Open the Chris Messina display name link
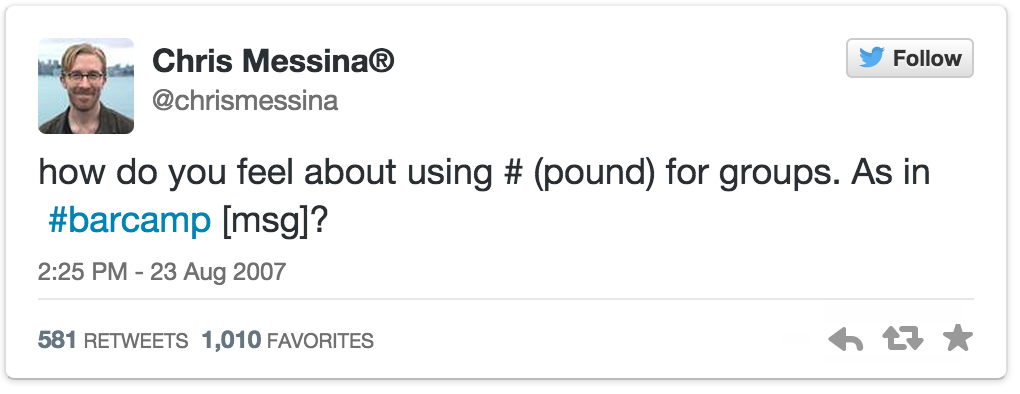 [273, 62]
